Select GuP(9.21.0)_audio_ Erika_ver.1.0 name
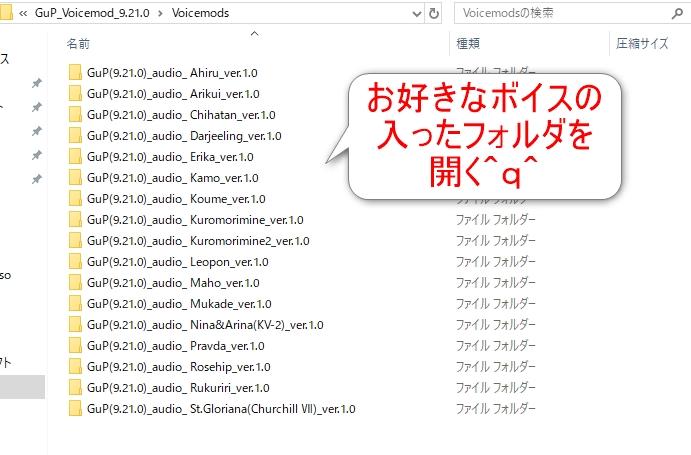Viewport: 691px width, 455px height. click(170, 157)
